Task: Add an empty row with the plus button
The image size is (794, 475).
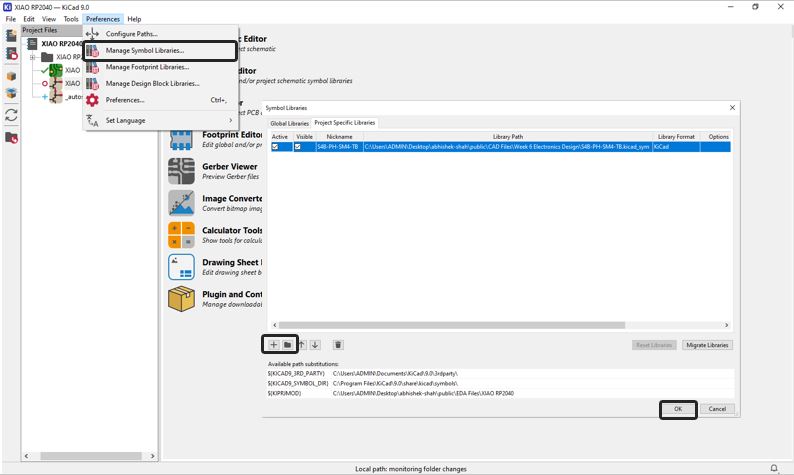Action: click(x=273, y=345)
